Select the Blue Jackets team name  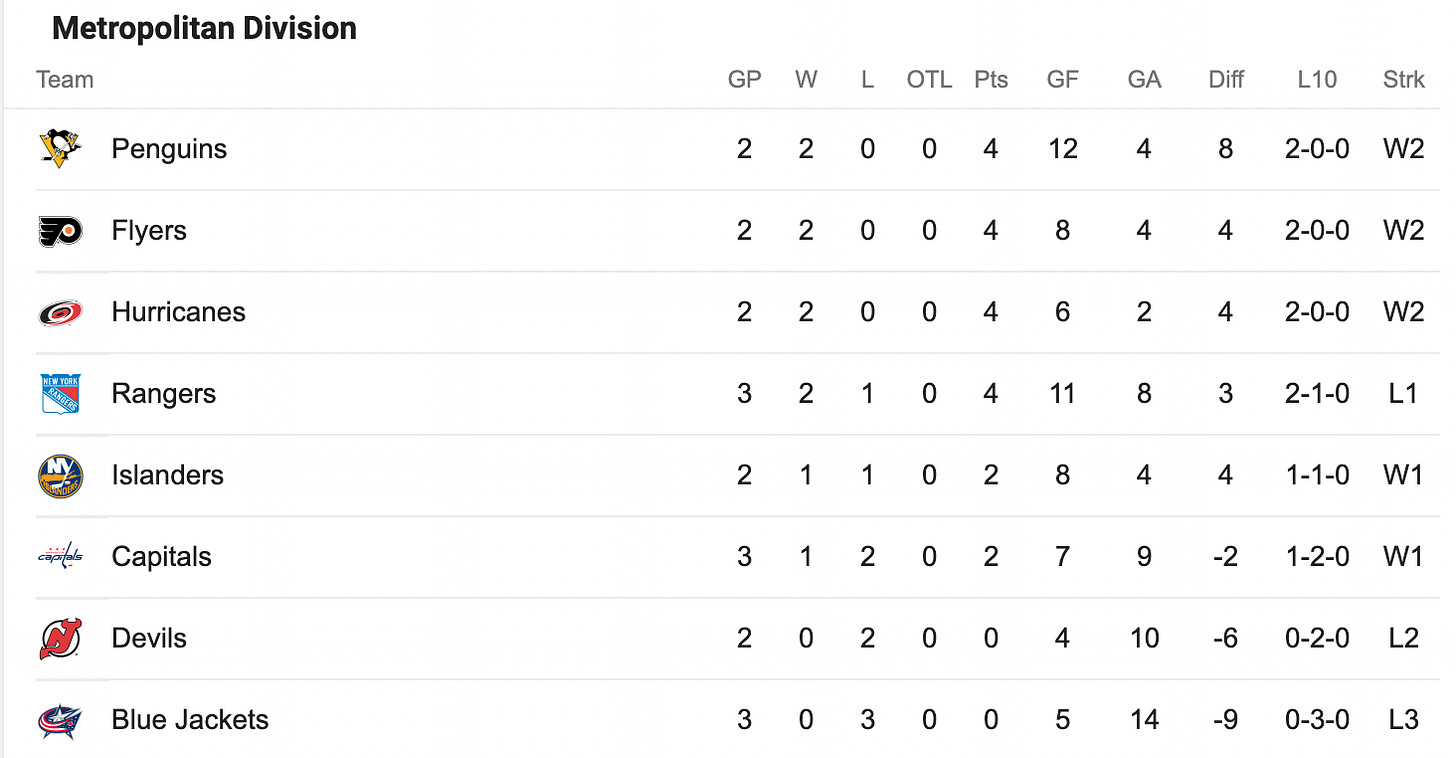pyautogui.click(x=190, y=720)
